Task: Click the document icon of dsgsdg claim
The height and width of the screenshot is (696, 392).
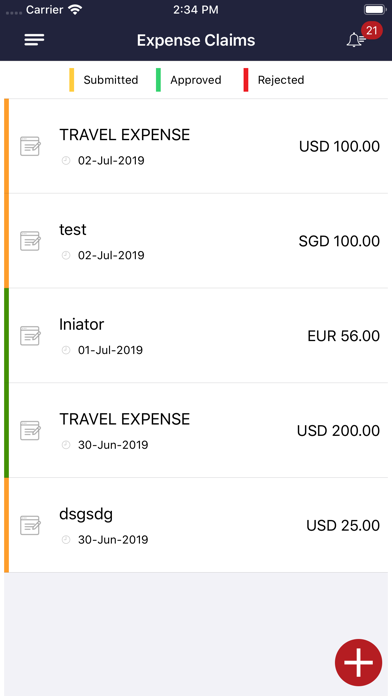Action: pos(31,525)
